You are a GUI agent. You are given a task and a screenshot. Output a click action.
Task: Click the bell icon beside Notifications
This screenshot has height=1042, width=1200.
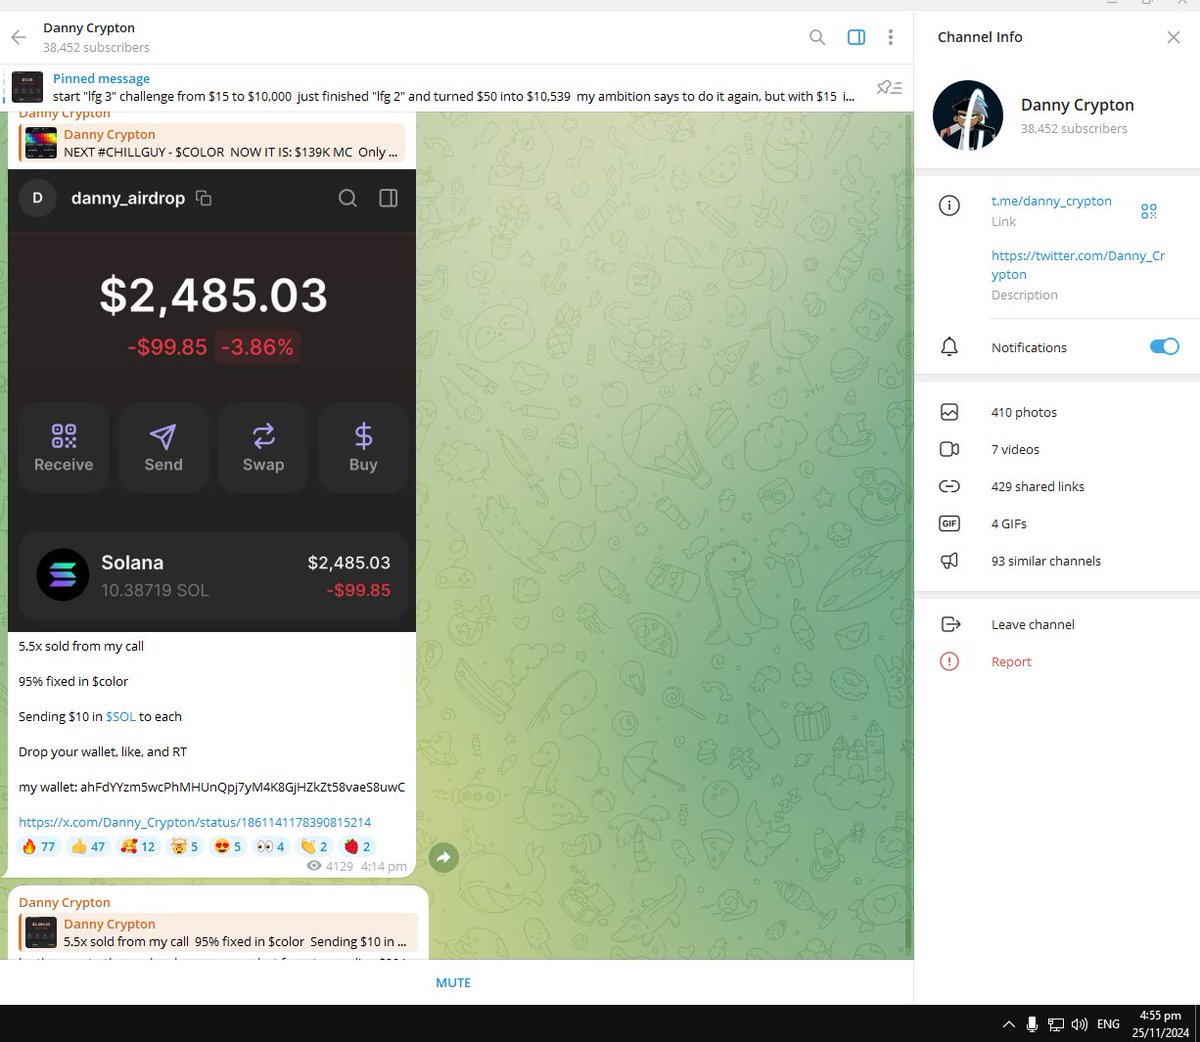pos(949,347)
